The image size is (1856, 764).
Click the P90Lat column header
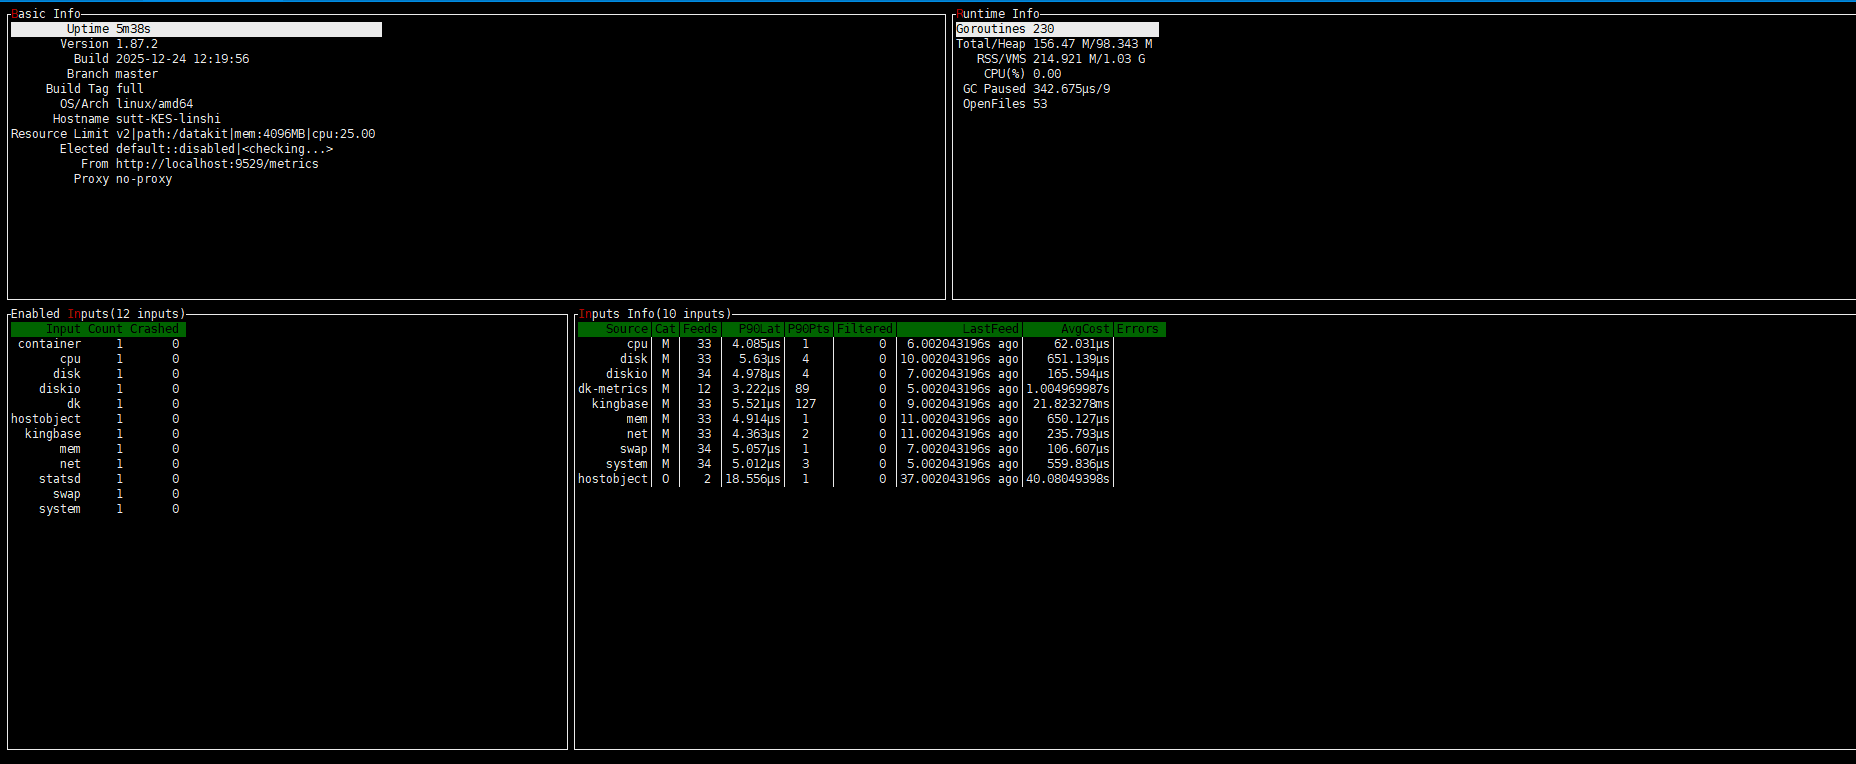[x=759, y=329]
